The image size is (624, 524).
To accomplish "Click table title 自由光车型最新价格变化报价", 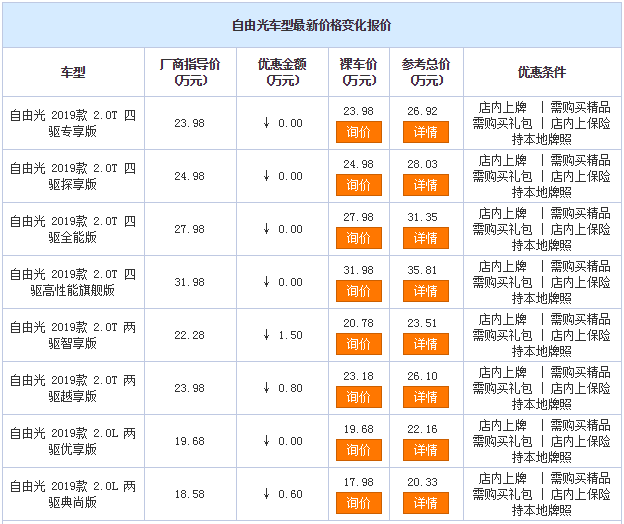I will pos(312,25).
